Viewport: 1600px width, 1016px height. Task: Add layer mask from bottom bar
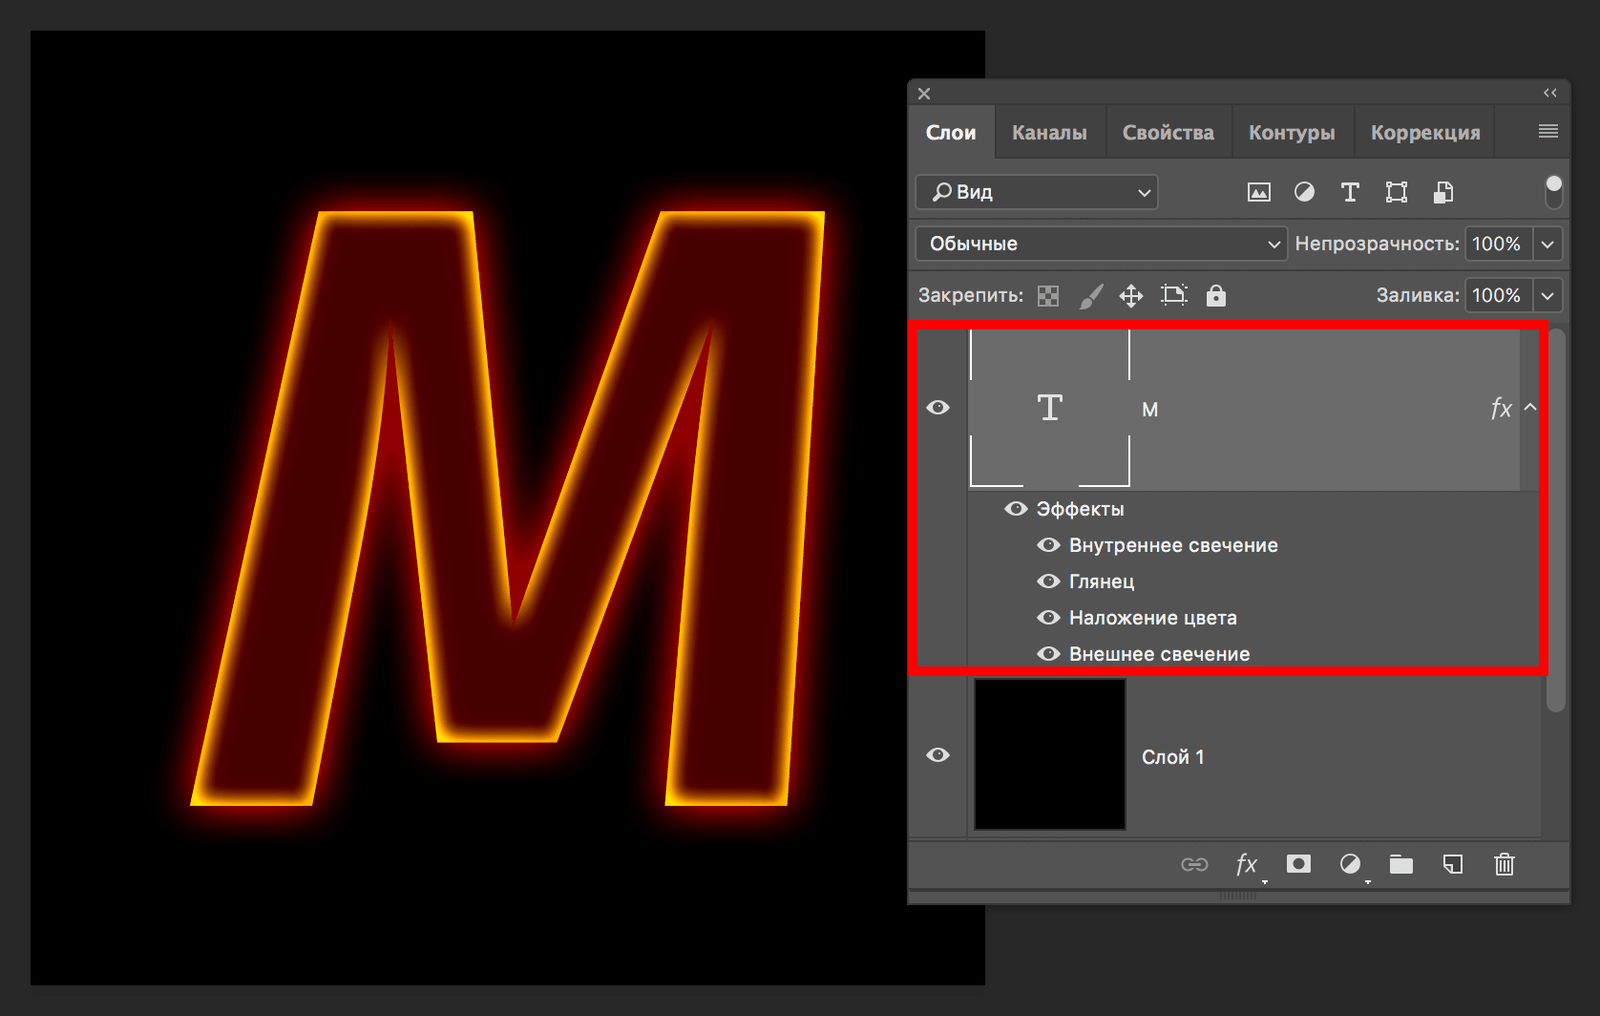coord(1298,864)
